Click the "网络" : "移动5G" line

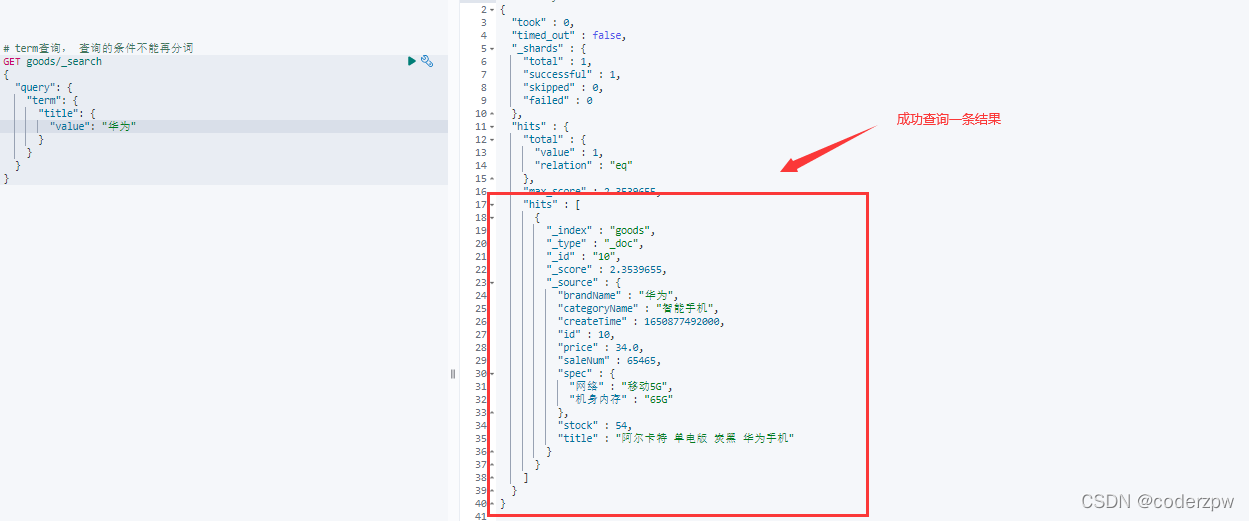(x=621, y=386)
